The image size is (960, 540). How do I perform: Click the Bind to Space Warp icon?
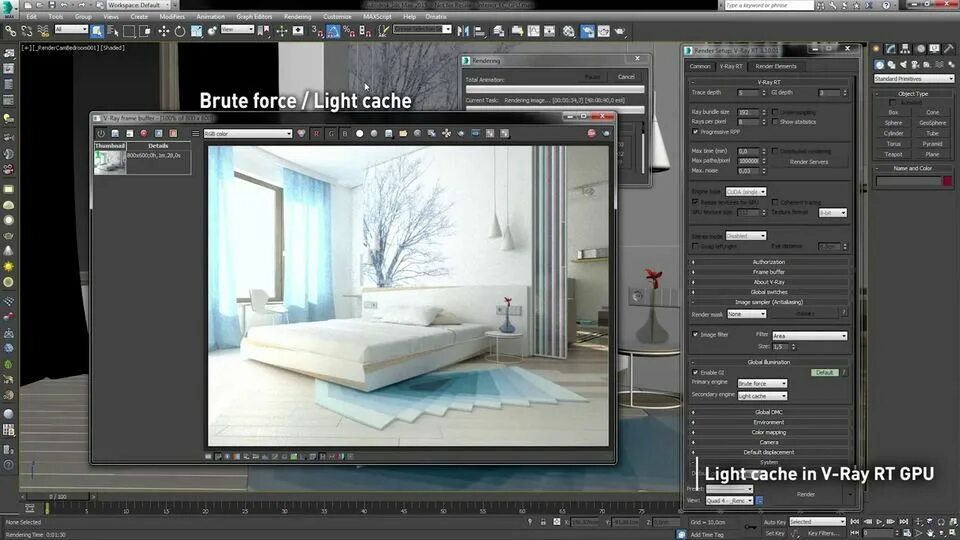[x=43, y=31]
